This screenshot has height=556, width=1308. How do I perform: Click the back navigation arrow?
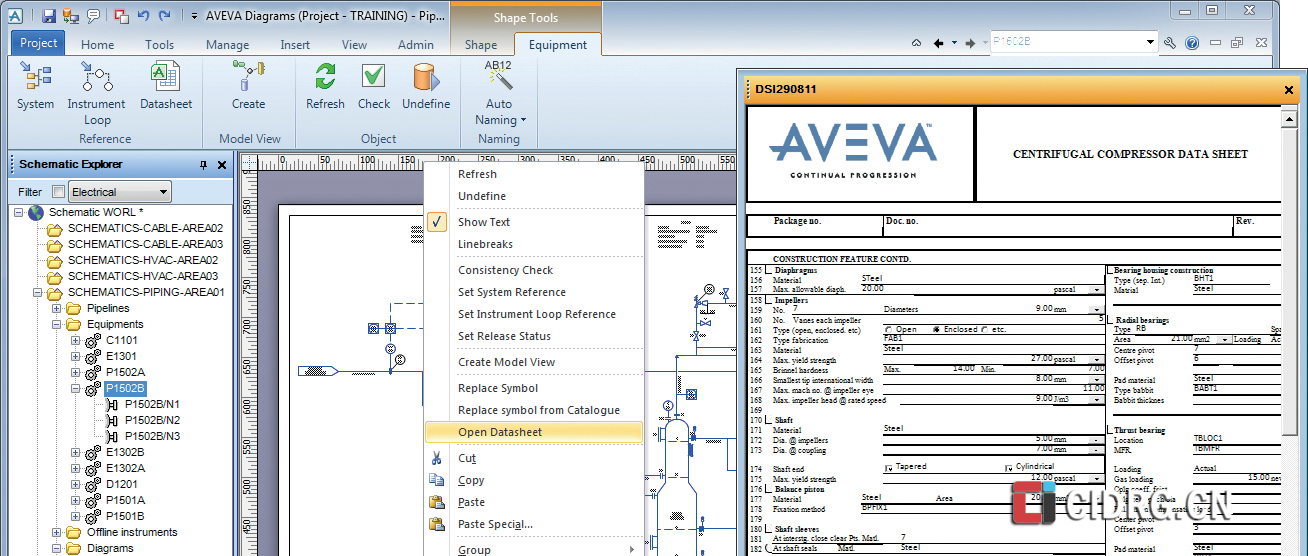[x=938, y=43]
